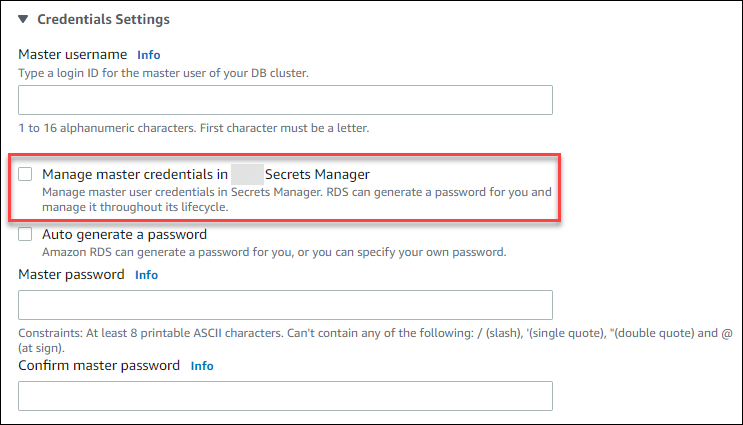Screen dimensions: 743x425
Task: Tick the Auto generate a password checkbox
Action: [26, 235]
